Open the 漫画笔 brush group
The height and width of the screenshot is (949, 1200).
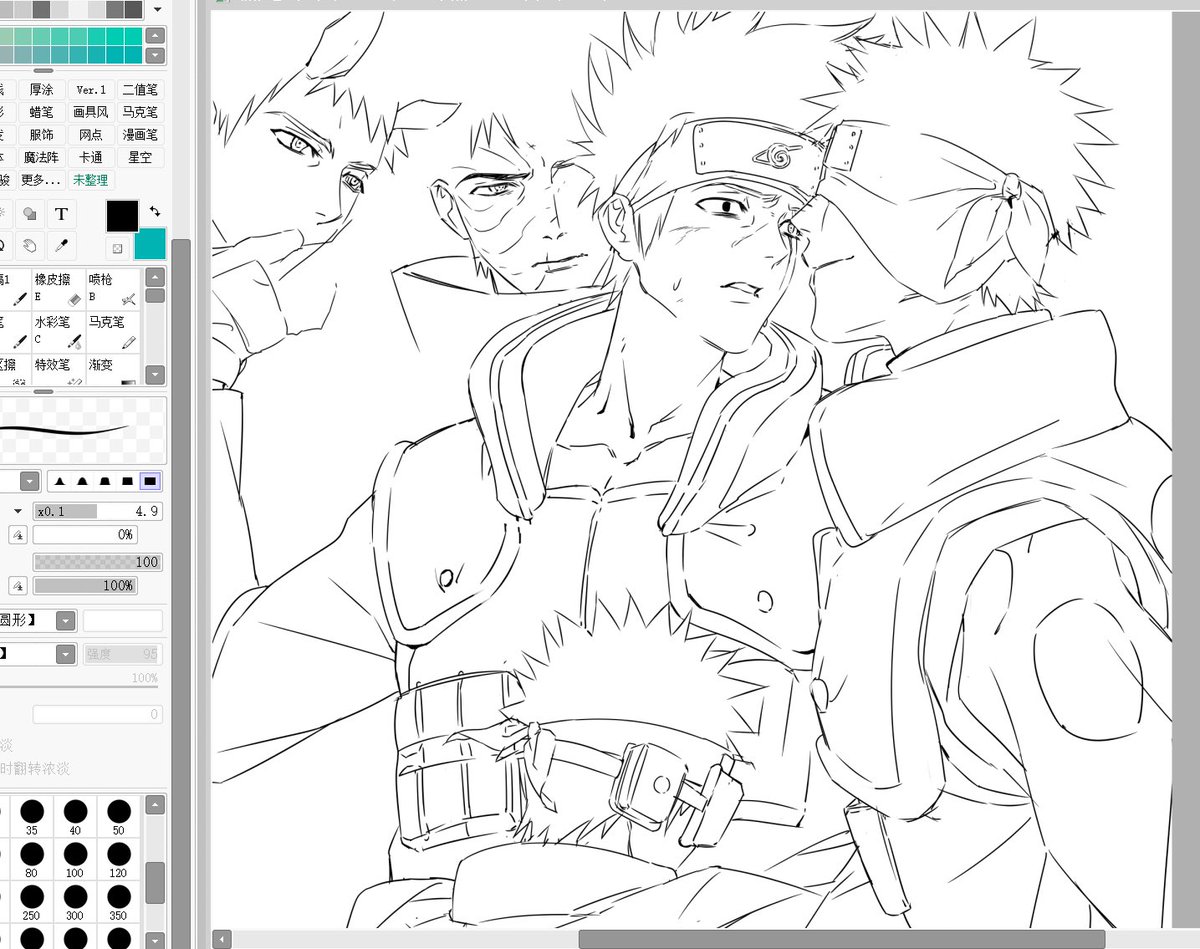tap(140, 135)
